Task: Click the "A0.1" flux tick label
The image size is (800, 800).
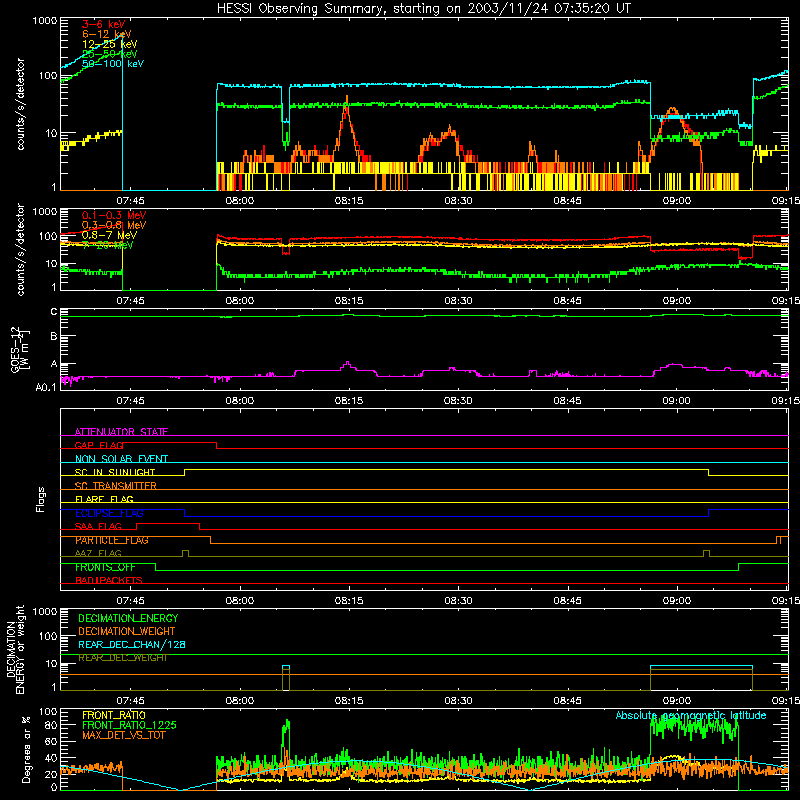Action: coord(46,387)
